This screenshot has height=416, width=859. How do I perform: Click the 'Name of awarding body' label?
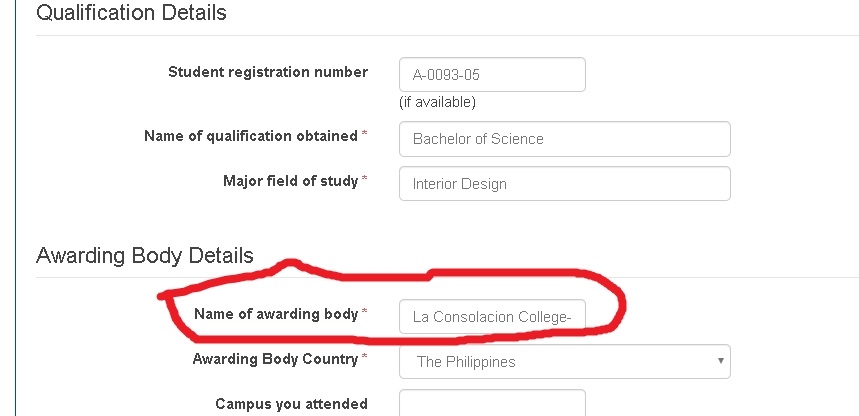click(276, 314)
